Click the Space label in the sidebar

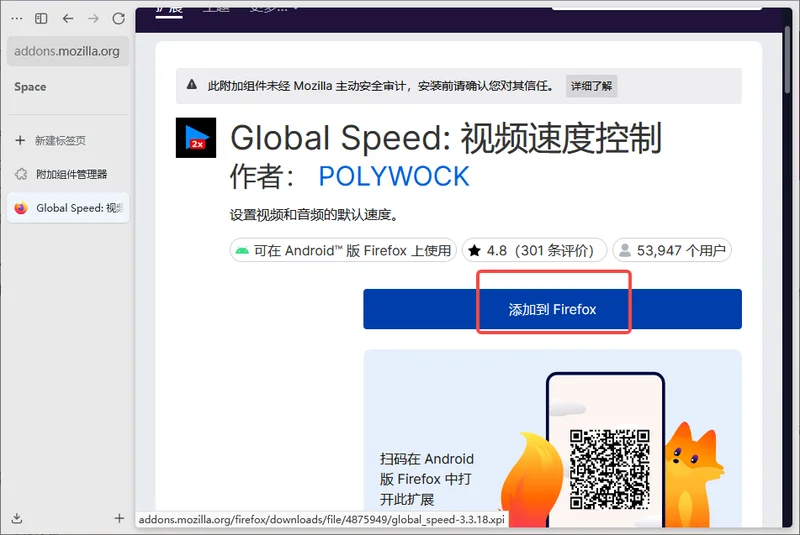(x=30, y=87)
